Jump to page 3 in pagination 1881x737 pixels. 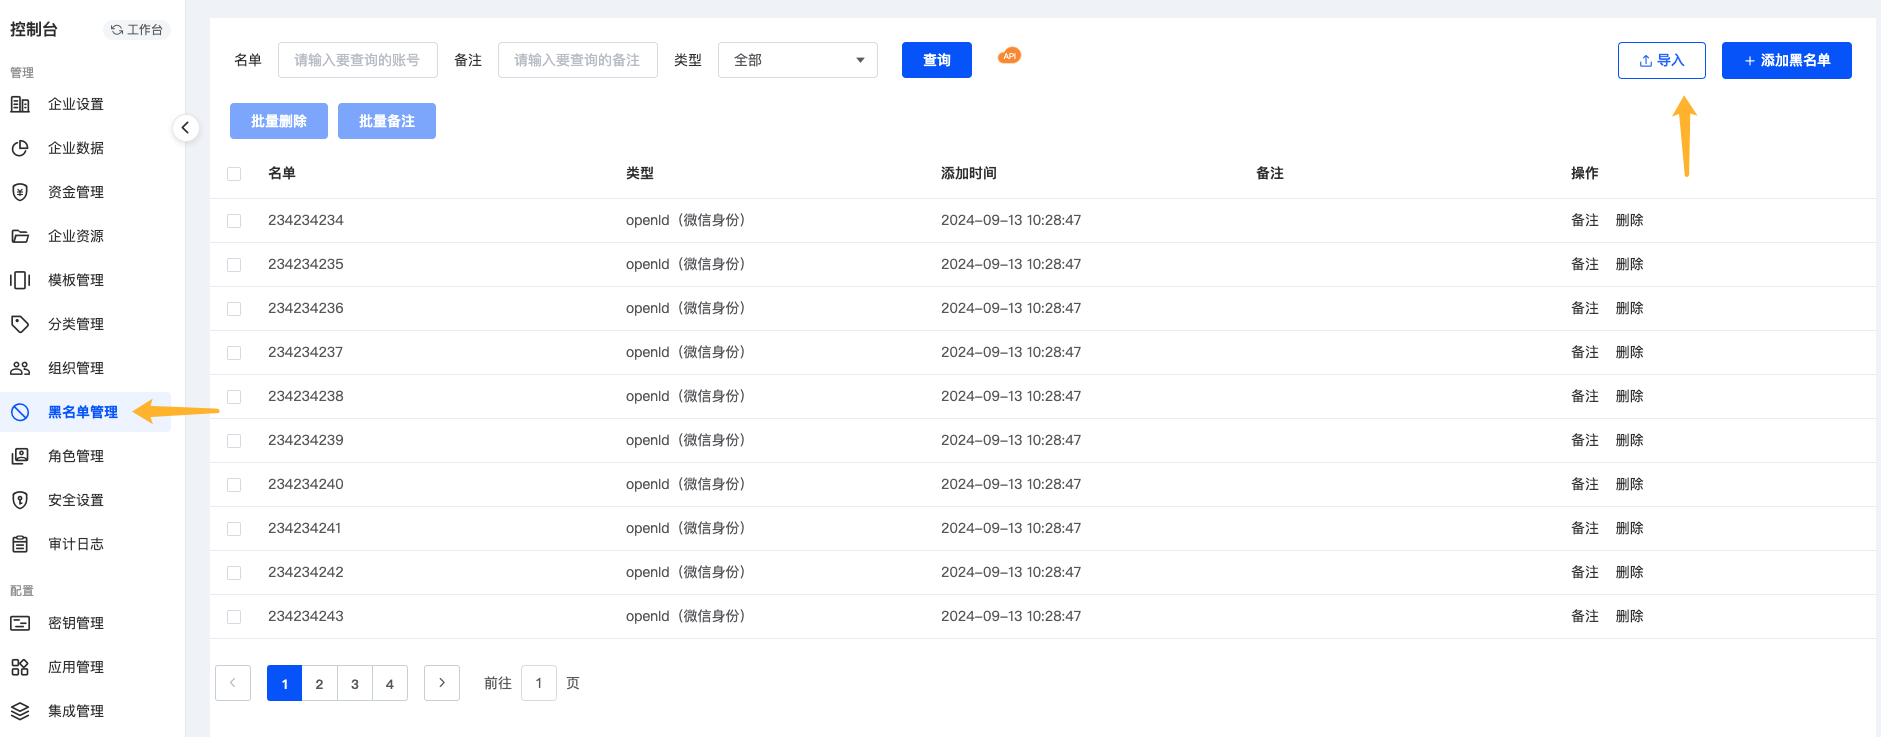point(355,684)
